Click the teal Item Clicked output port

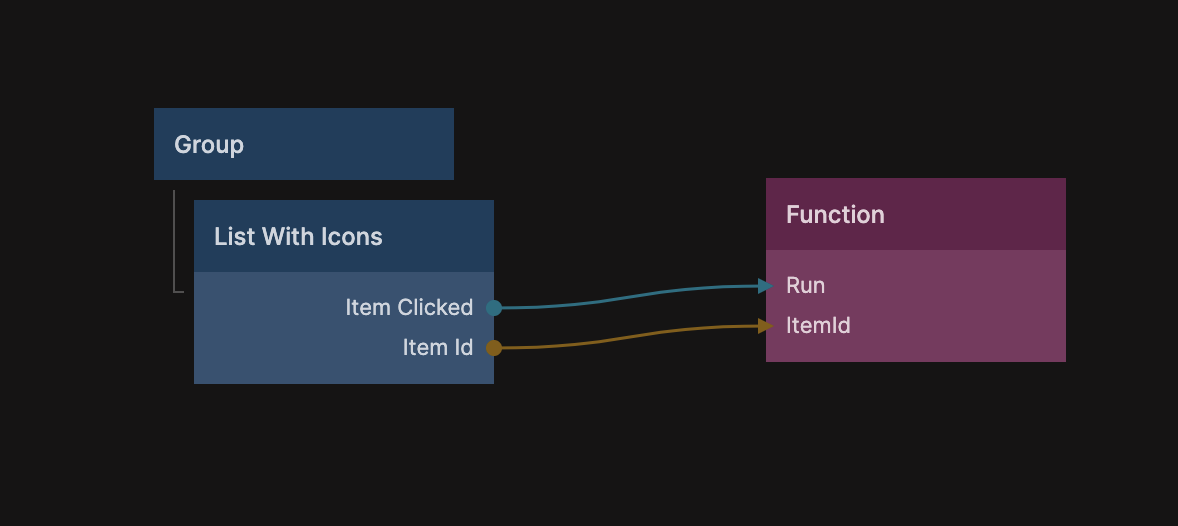pos(494,308)
